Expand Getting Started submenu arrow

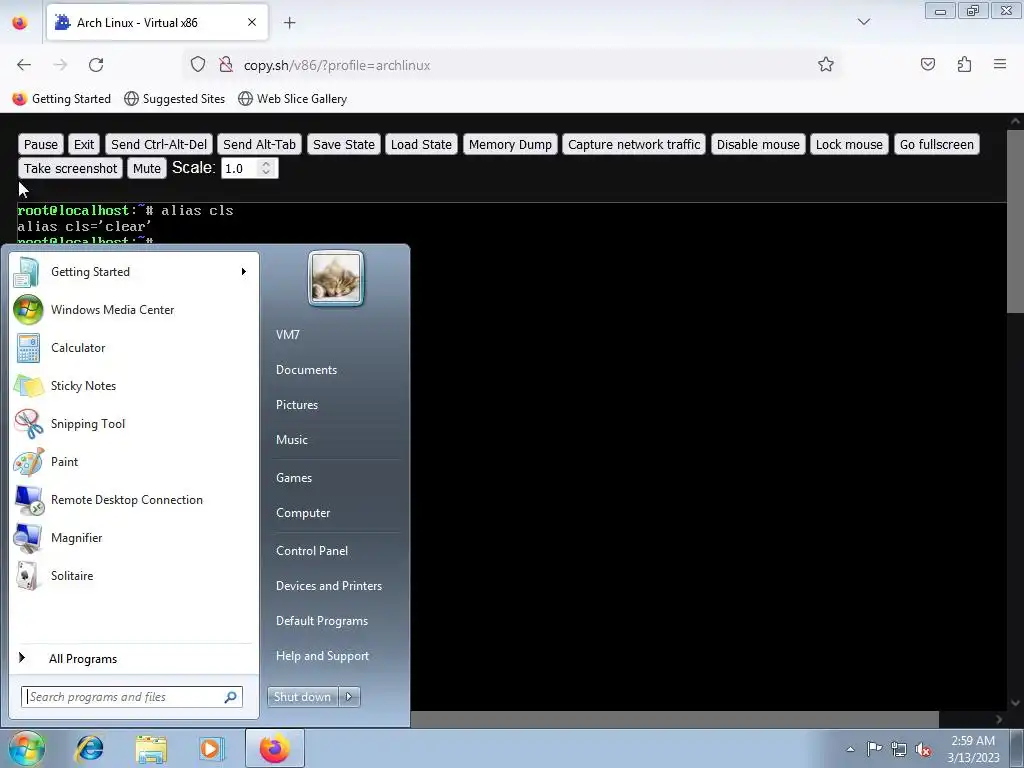click(244, 272)
